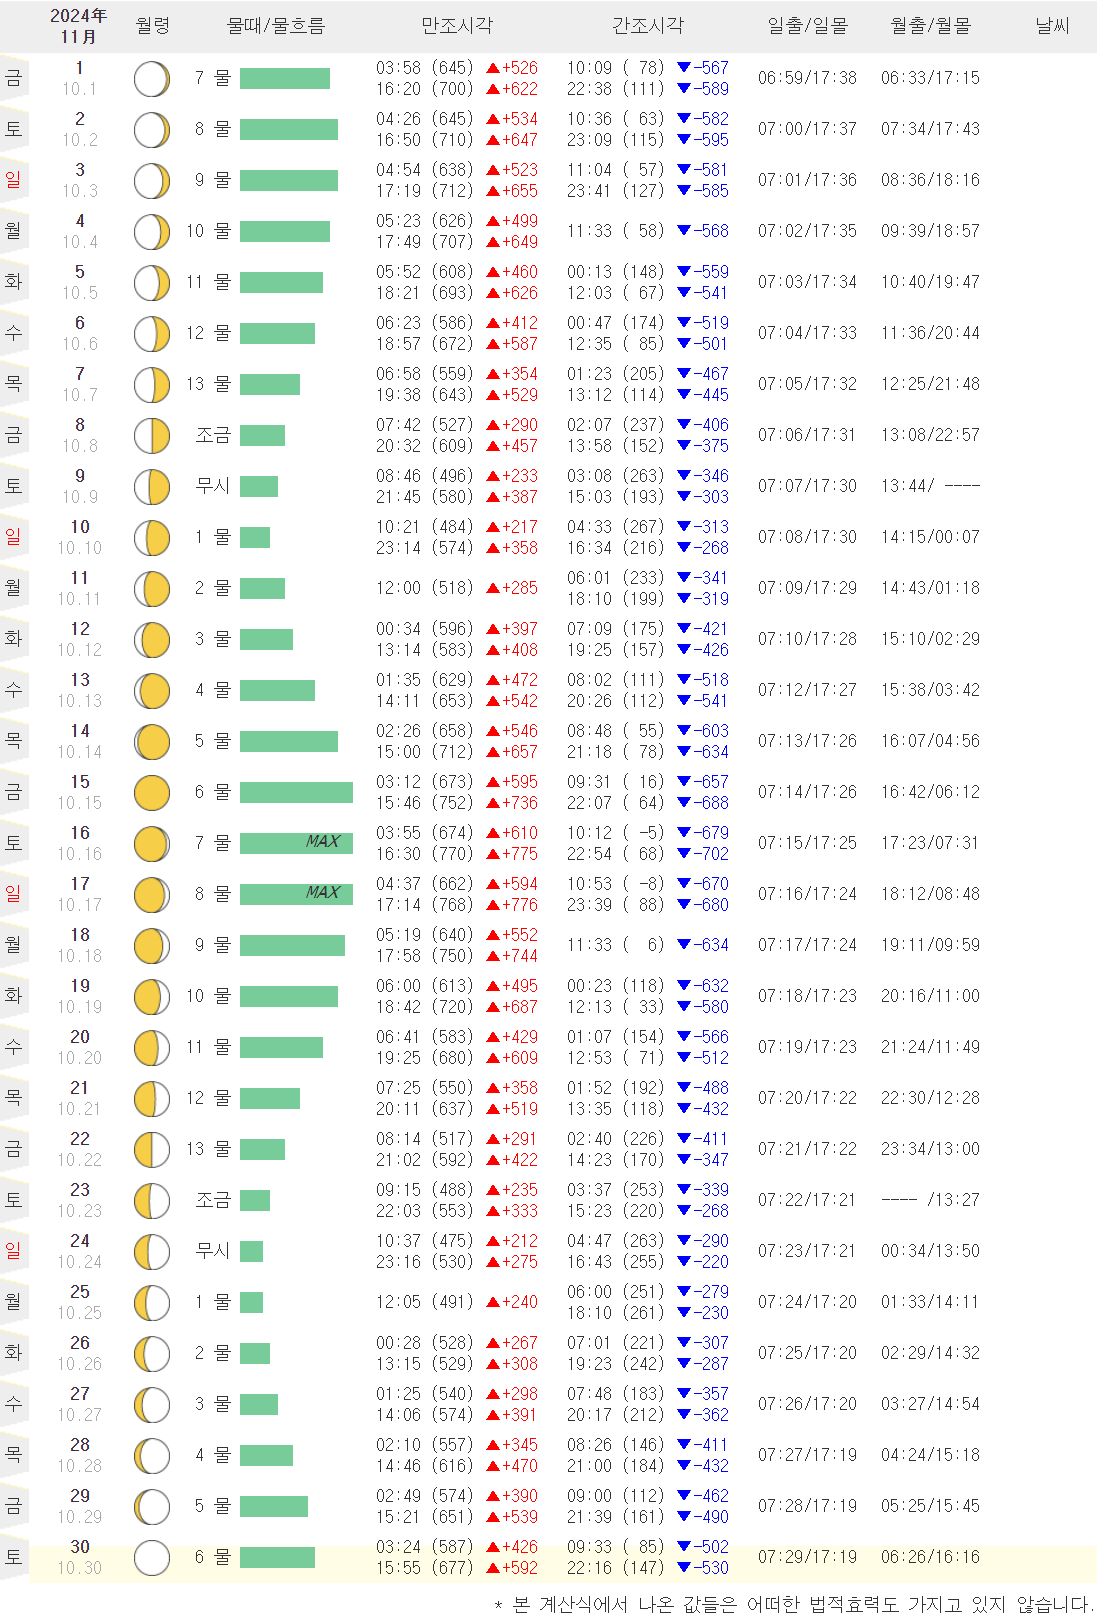Viewport: 1097px width, 1624px height.
Task: Click the 간조시각 column header
Action: [x=648, y=26]
